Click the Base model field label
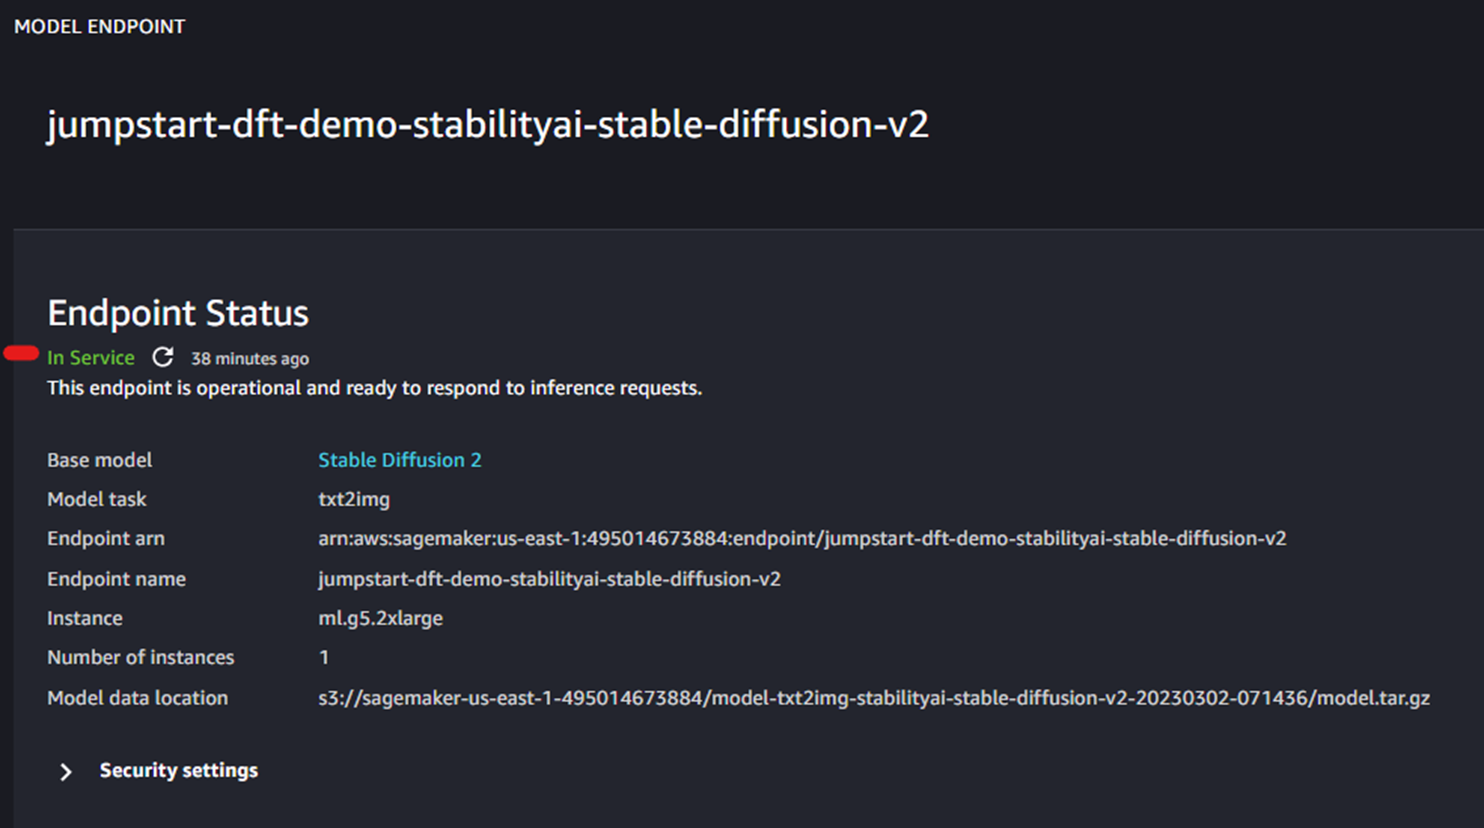1484x828 pixels. coord(99,460)
